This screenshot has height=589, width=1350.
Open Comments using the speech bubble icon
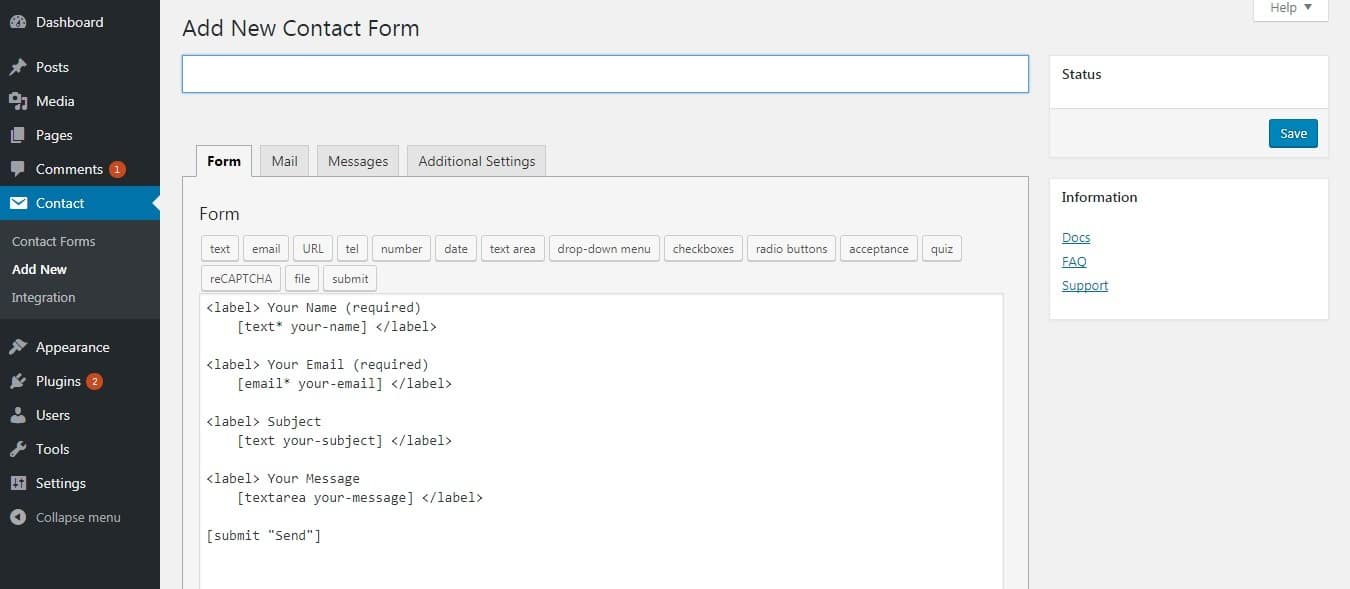click(x=18, y=168)
